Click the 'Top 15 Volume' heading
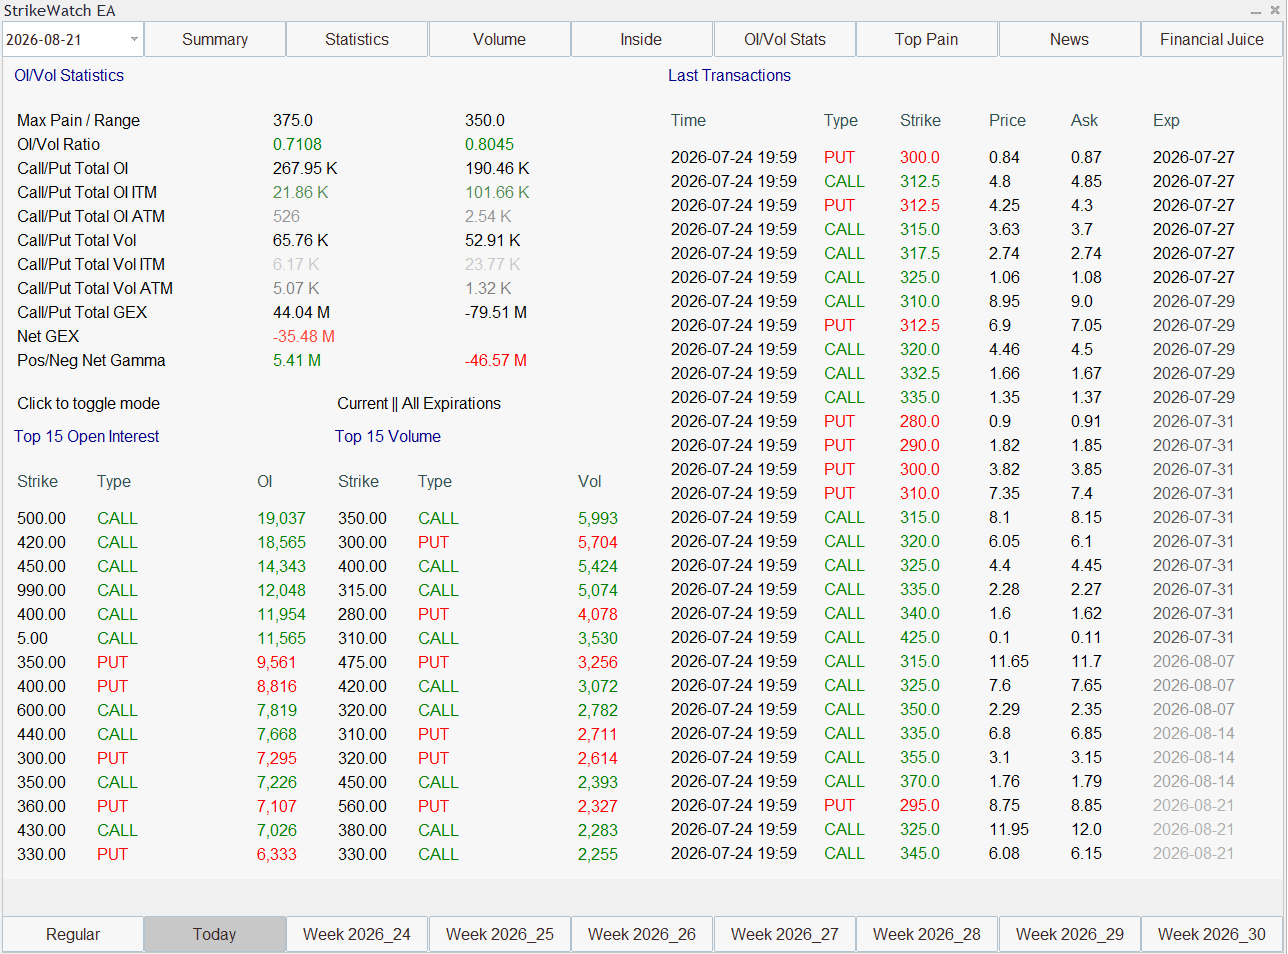Screen dimensions: 1288x954 [x=388, y=437]
